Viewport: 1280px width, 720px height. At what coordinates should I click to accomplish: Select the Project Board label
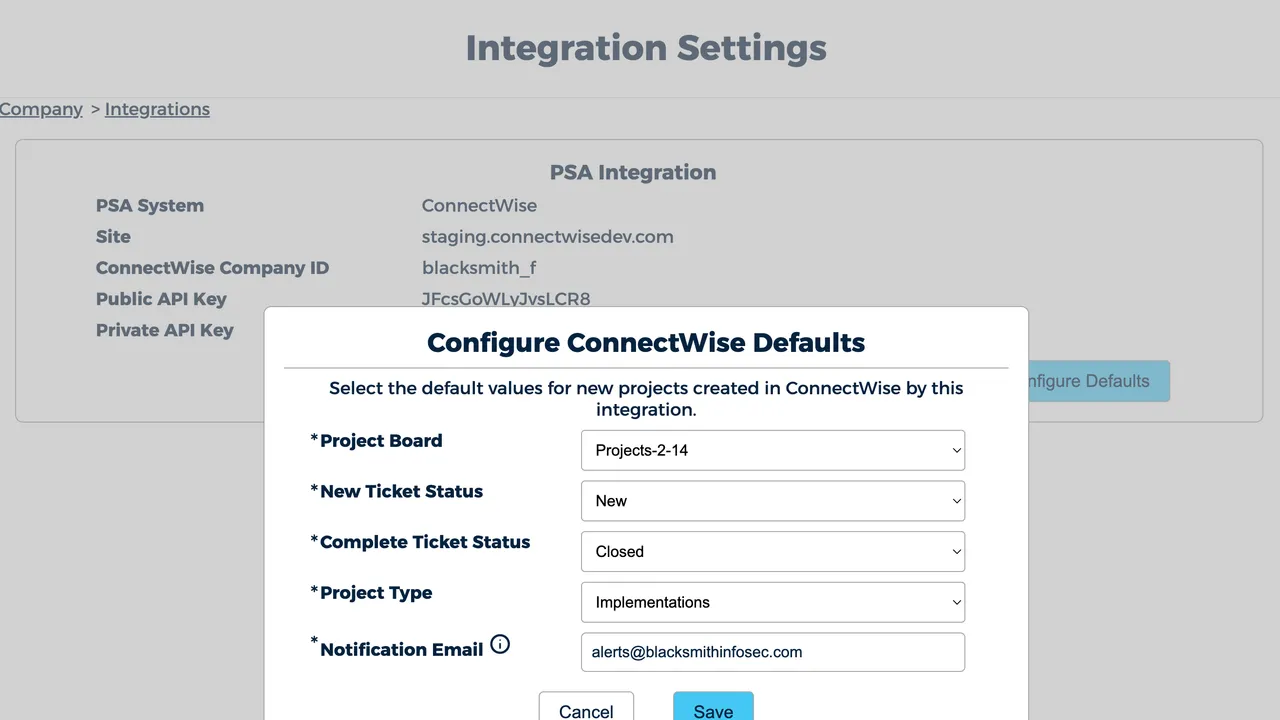click(x=381, y=441)
